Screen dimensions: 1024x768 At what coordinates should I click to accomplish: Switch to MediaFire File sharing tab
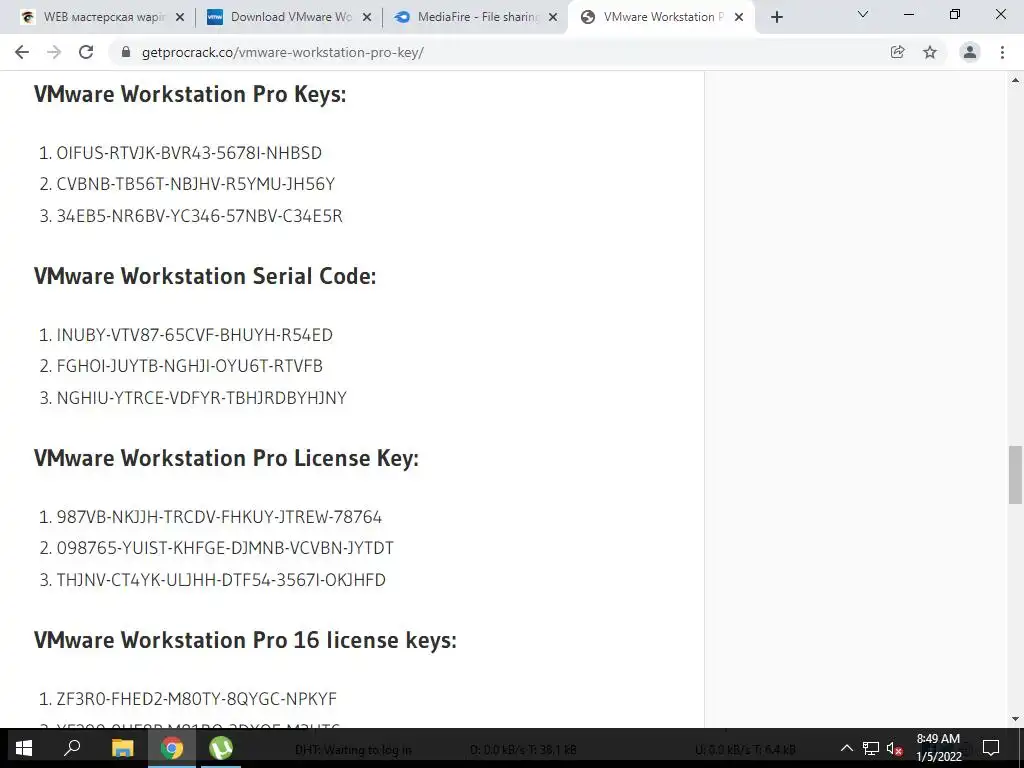475,18
